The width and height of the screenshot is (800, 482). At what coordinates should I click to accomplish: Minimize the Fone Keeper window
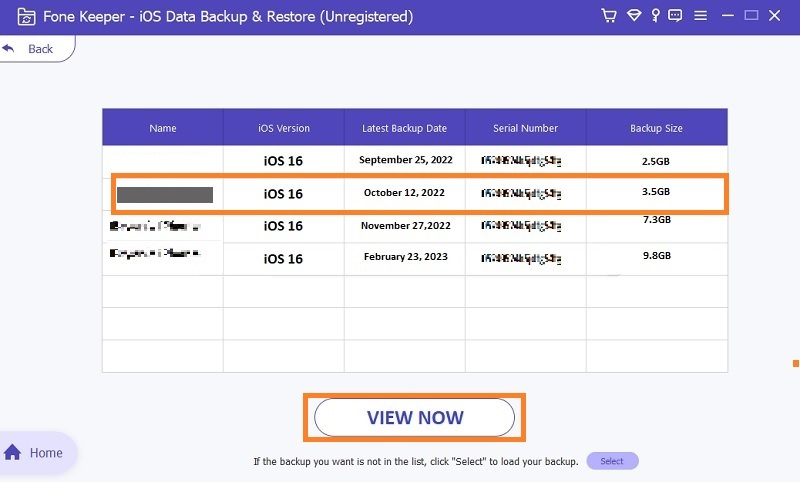726,16
